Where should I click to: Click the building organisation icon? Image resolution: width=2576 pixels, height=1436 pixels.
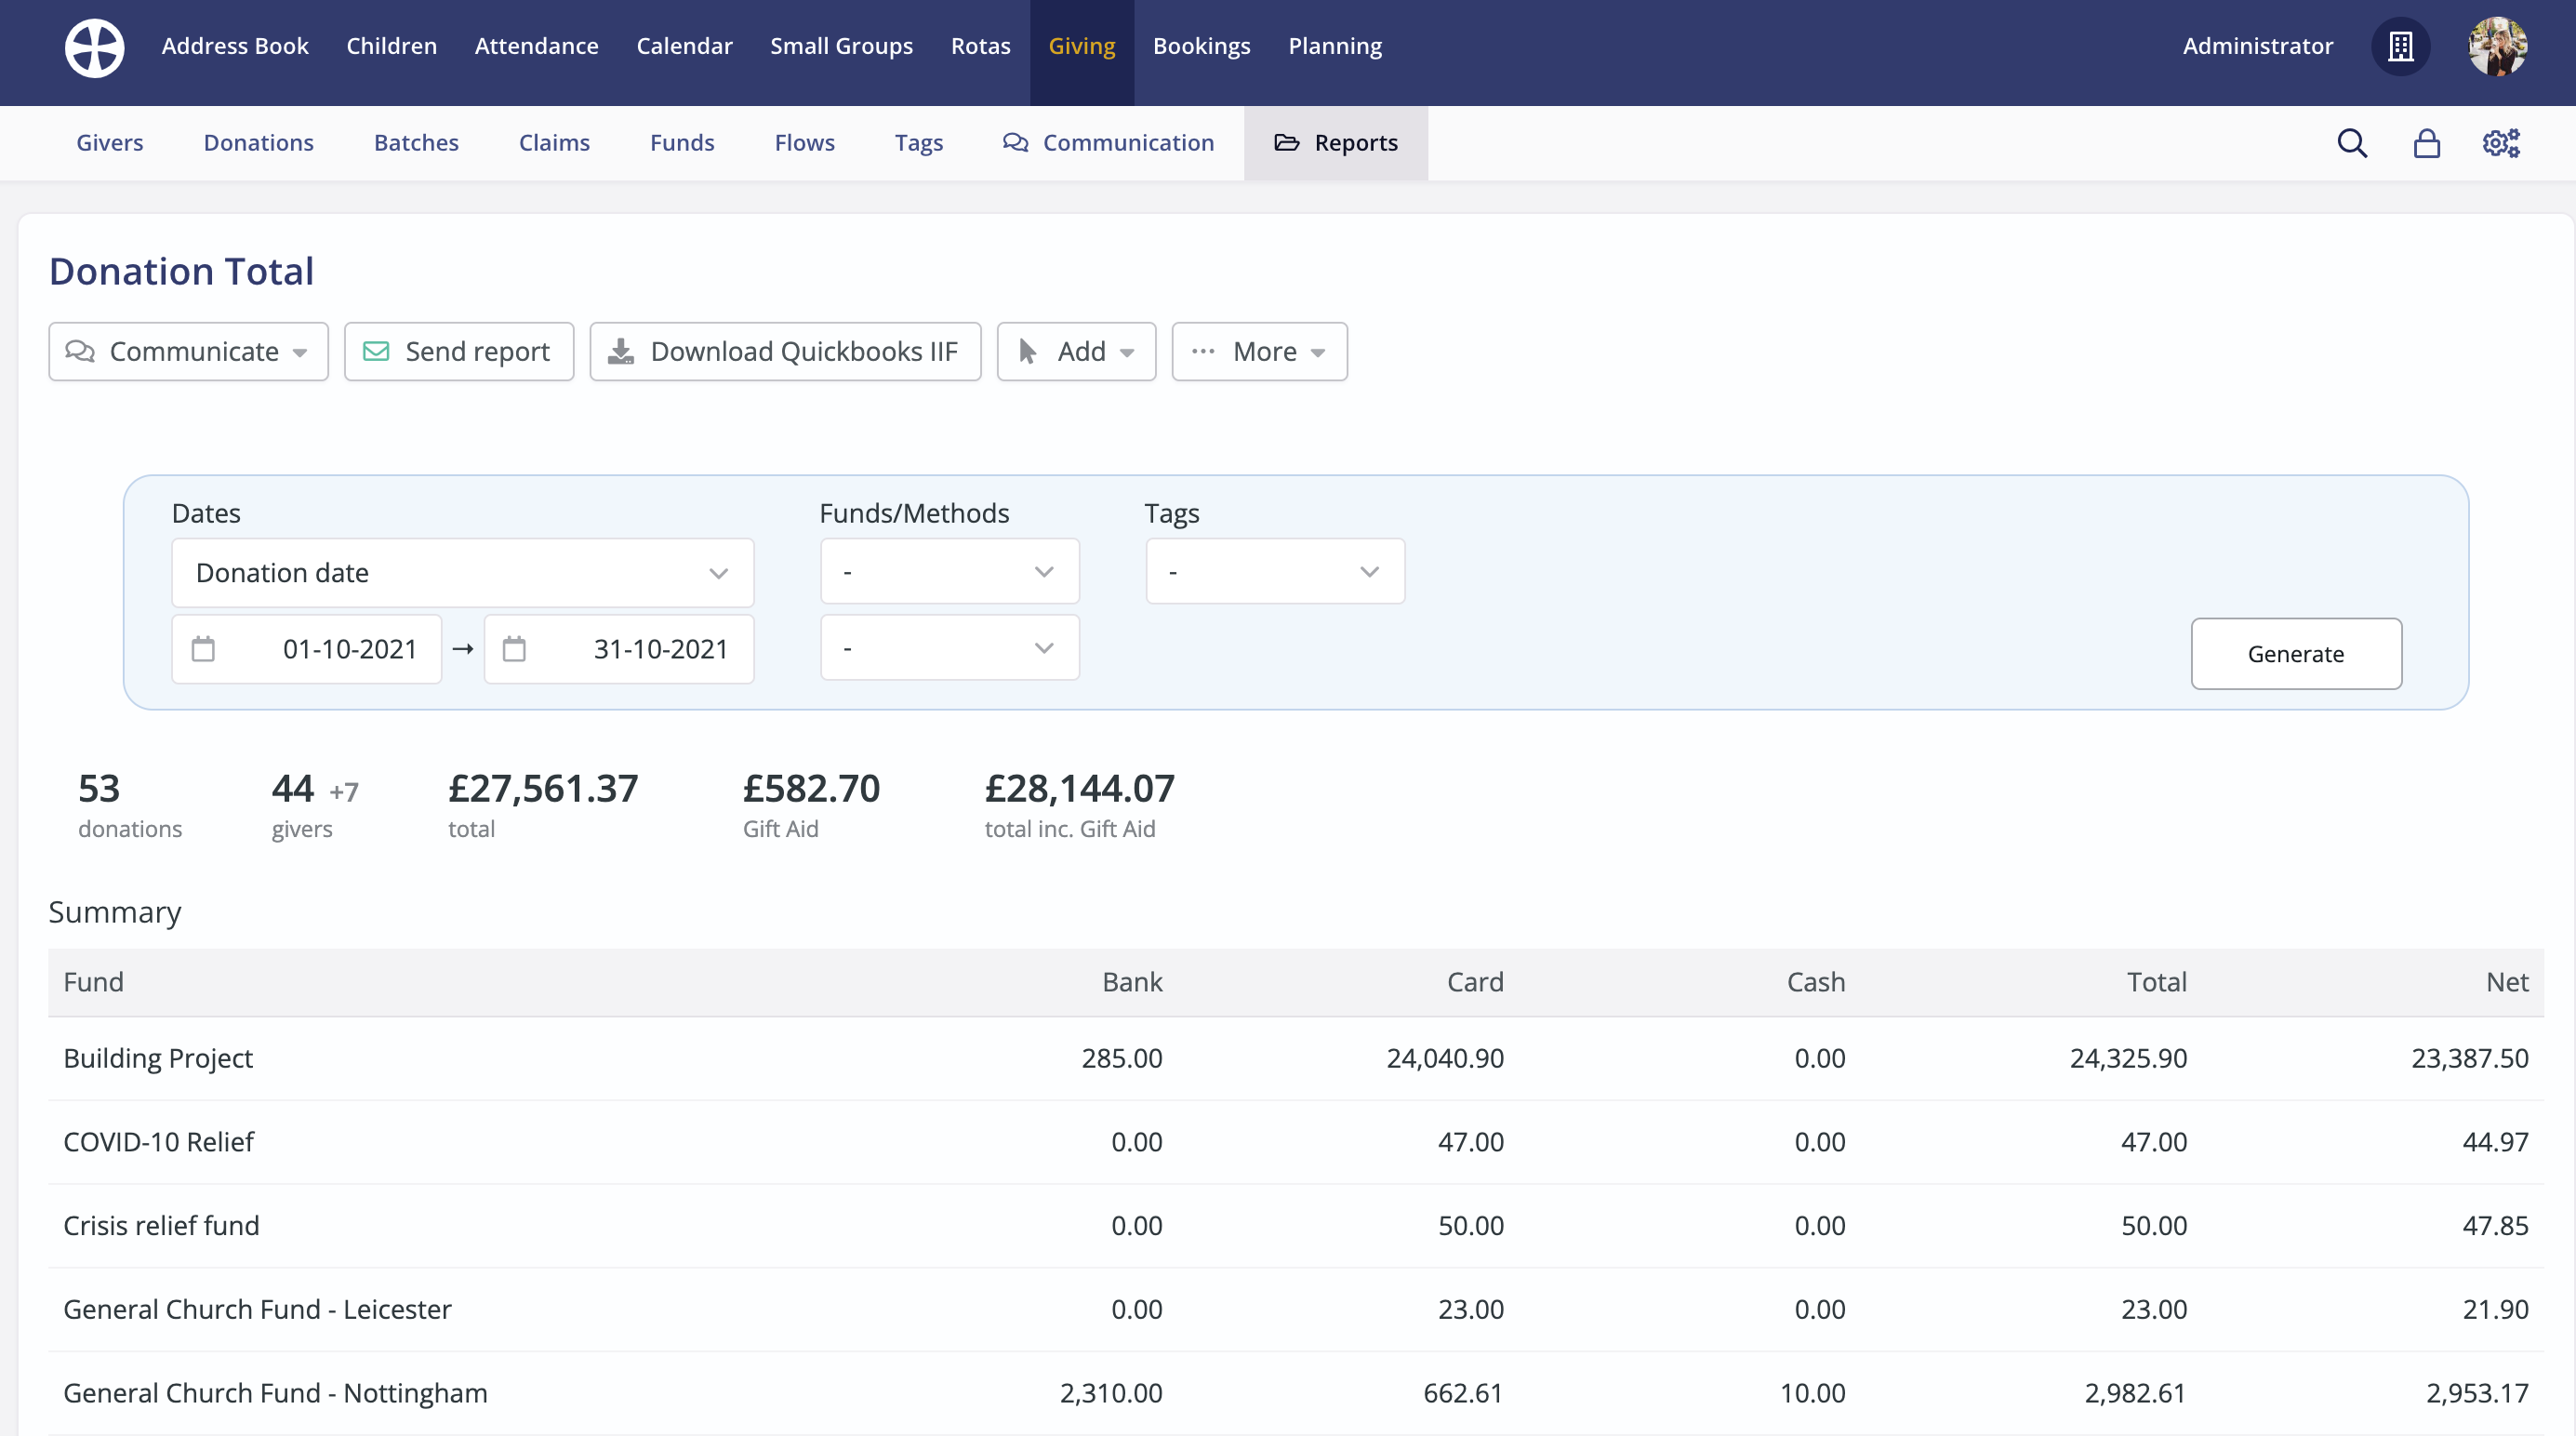pos(2400,47)
